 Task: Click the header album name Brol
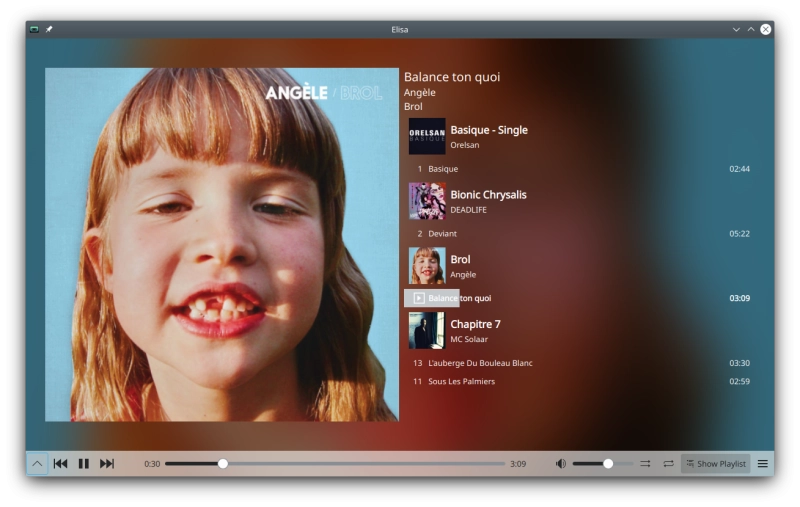coord(413,107)
